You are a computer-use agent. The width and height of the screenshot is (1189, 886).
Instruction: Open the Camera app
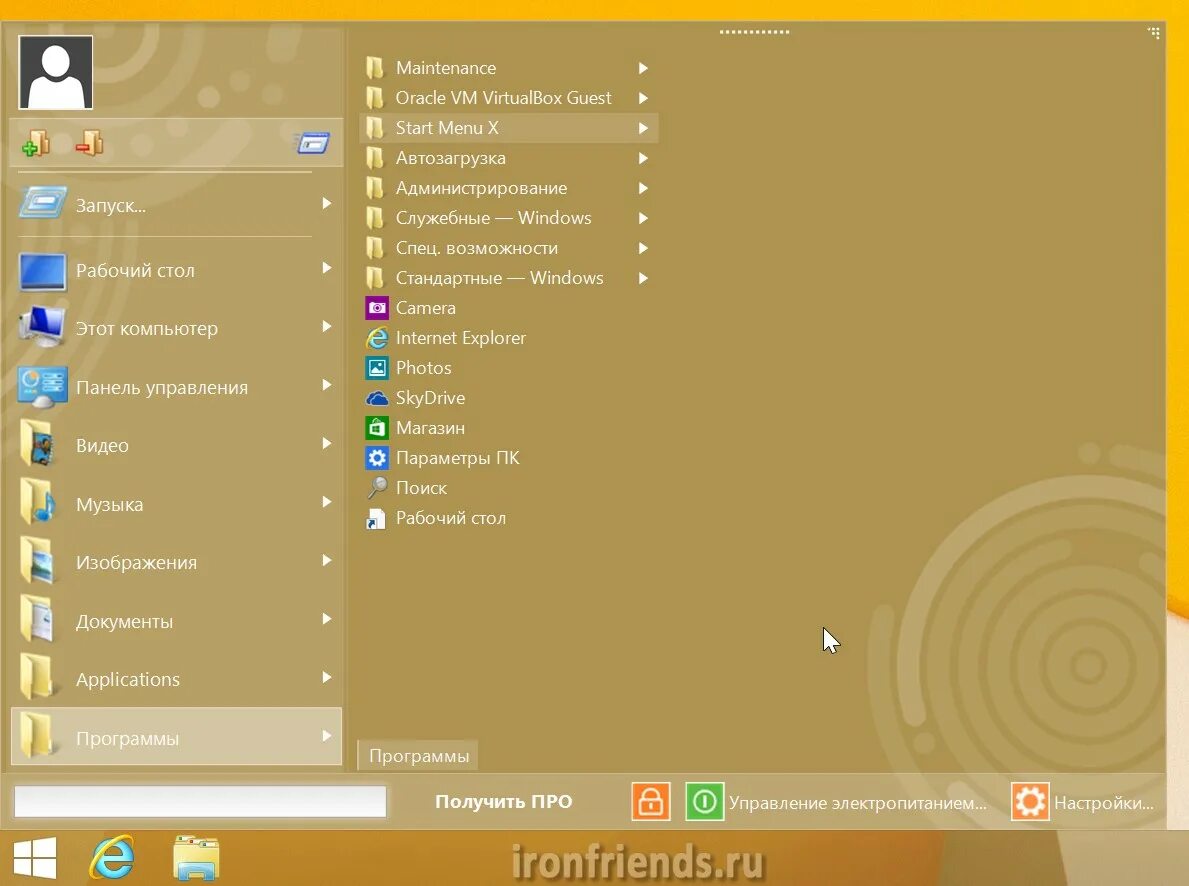click(427, 307)
